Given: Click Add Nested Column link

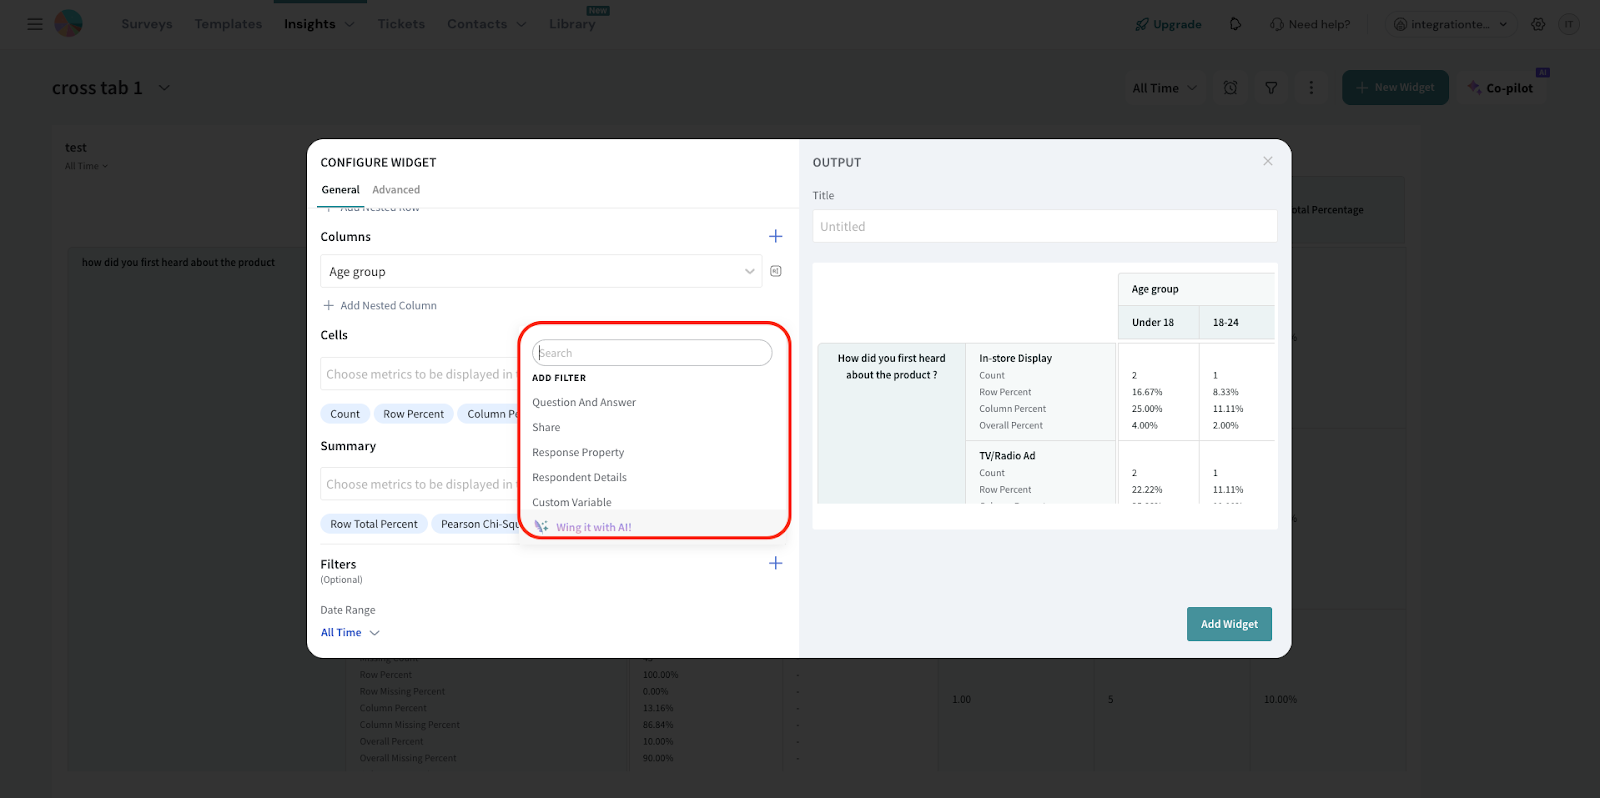Looking at the screenshot, I should point(388,306).
